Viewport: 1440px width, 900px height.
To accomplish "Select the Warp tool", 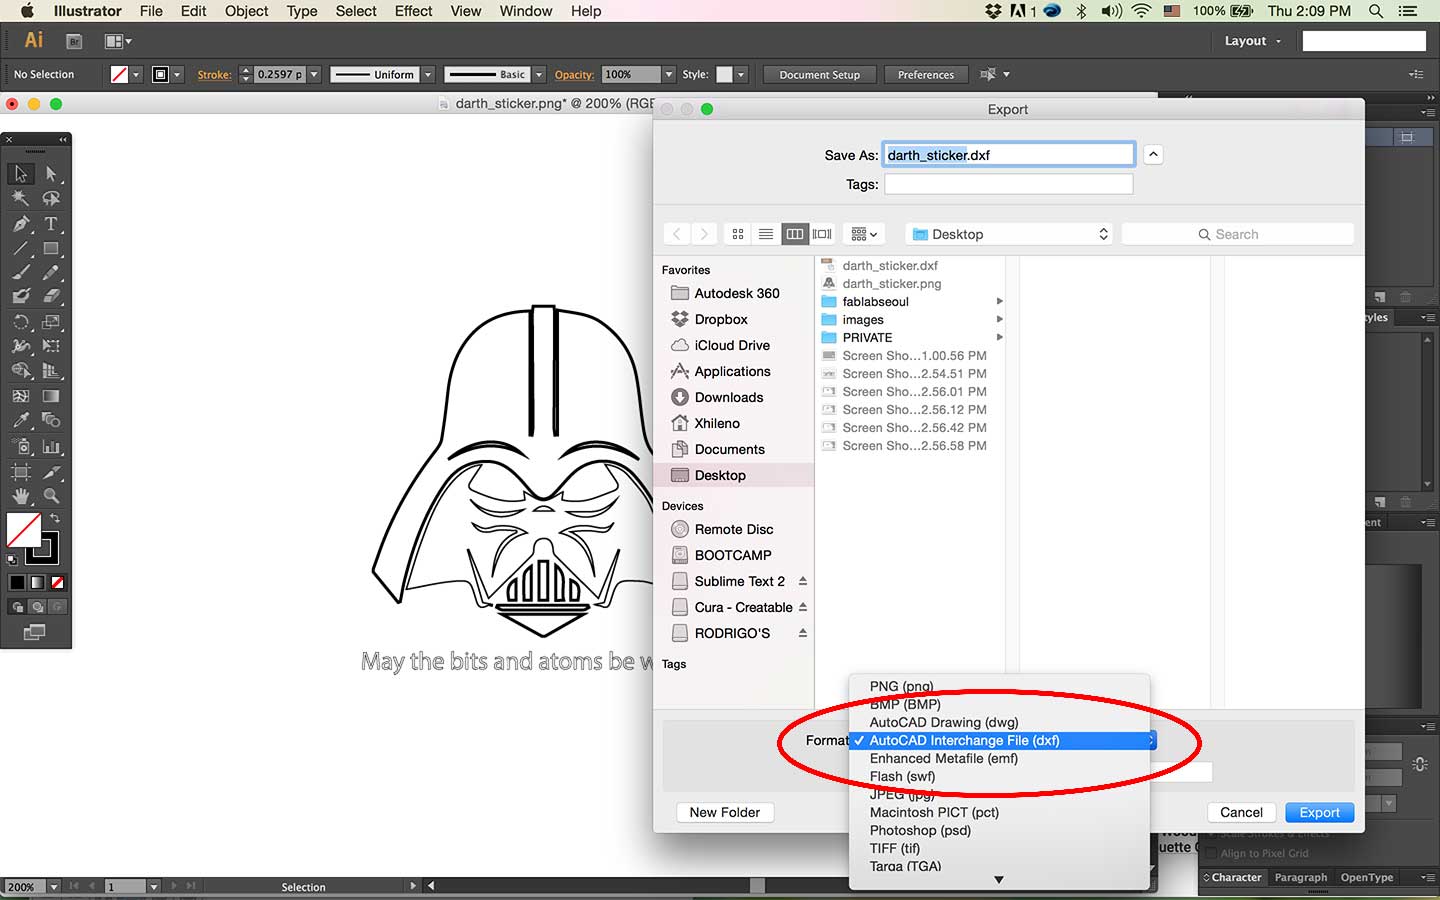I will point(20,346).
